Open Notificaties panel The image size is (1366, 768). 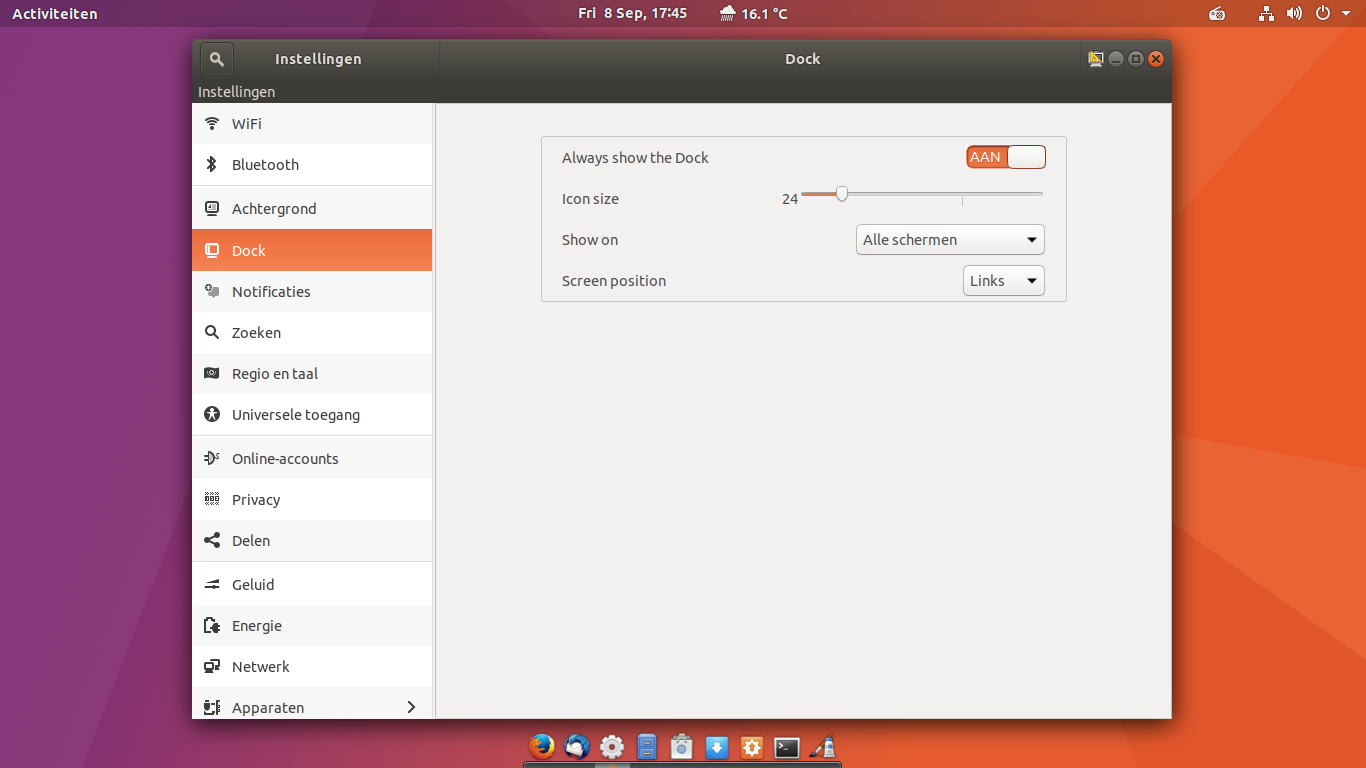click(312, 292)
